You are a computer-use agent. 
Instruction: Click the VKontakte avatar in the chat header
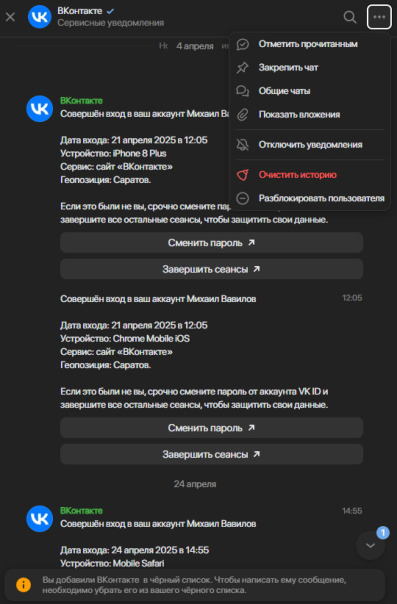click(x=40, y=17)
